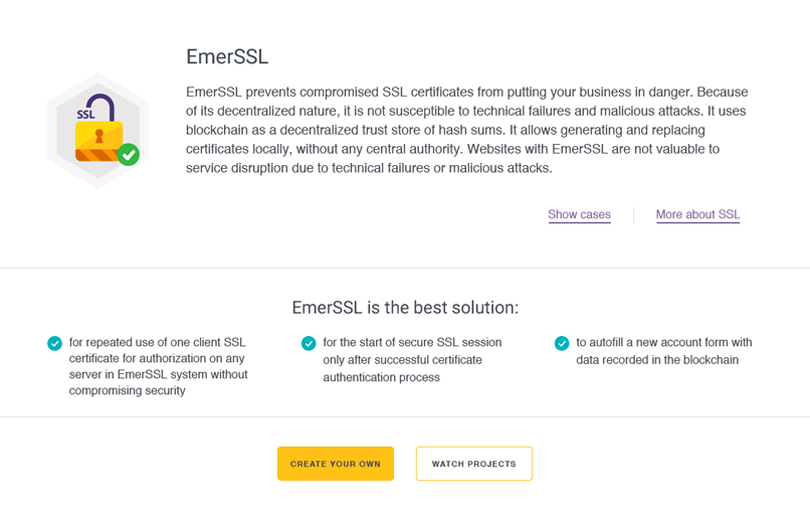Click the green checkmark badge on the padlock

point(129,154)
